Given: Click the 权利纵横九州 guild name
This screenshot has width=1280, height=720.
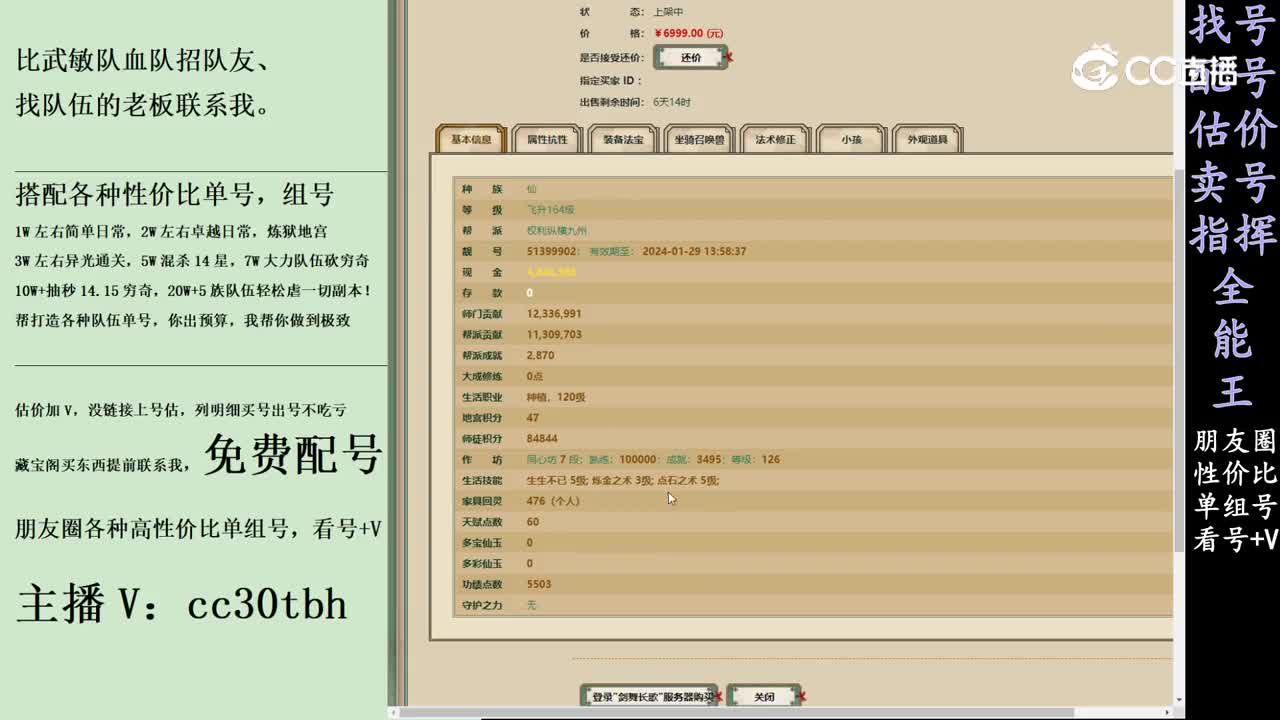Looking at the screenshot, I should click(557, 231).
